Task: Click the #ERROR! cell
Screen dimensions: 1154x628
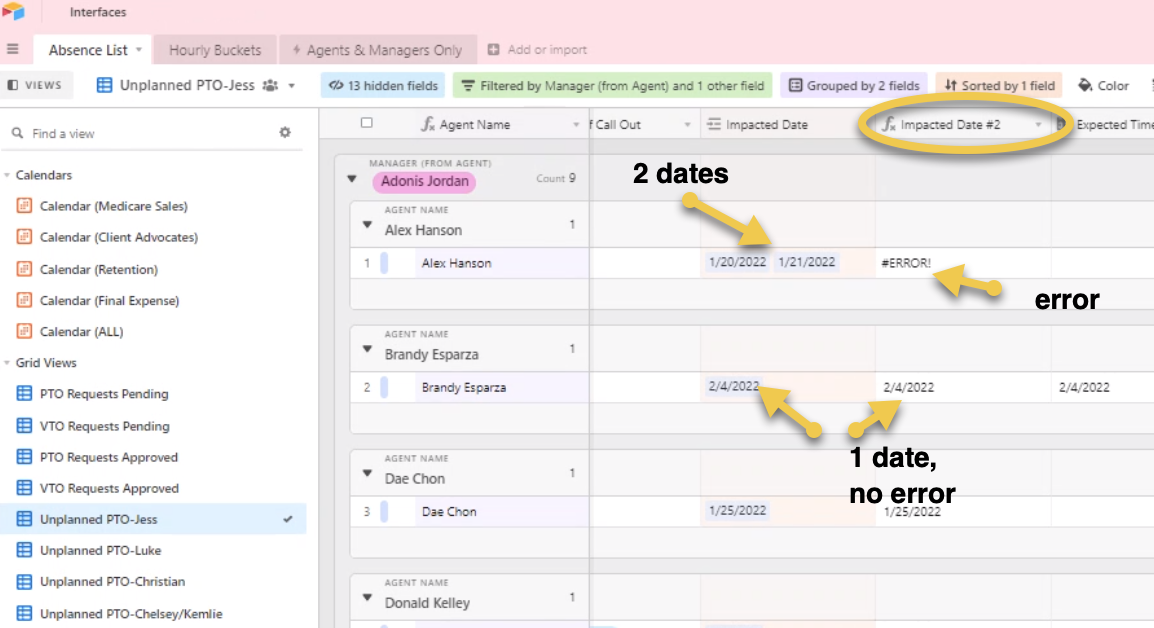Action: coord(963,263)
